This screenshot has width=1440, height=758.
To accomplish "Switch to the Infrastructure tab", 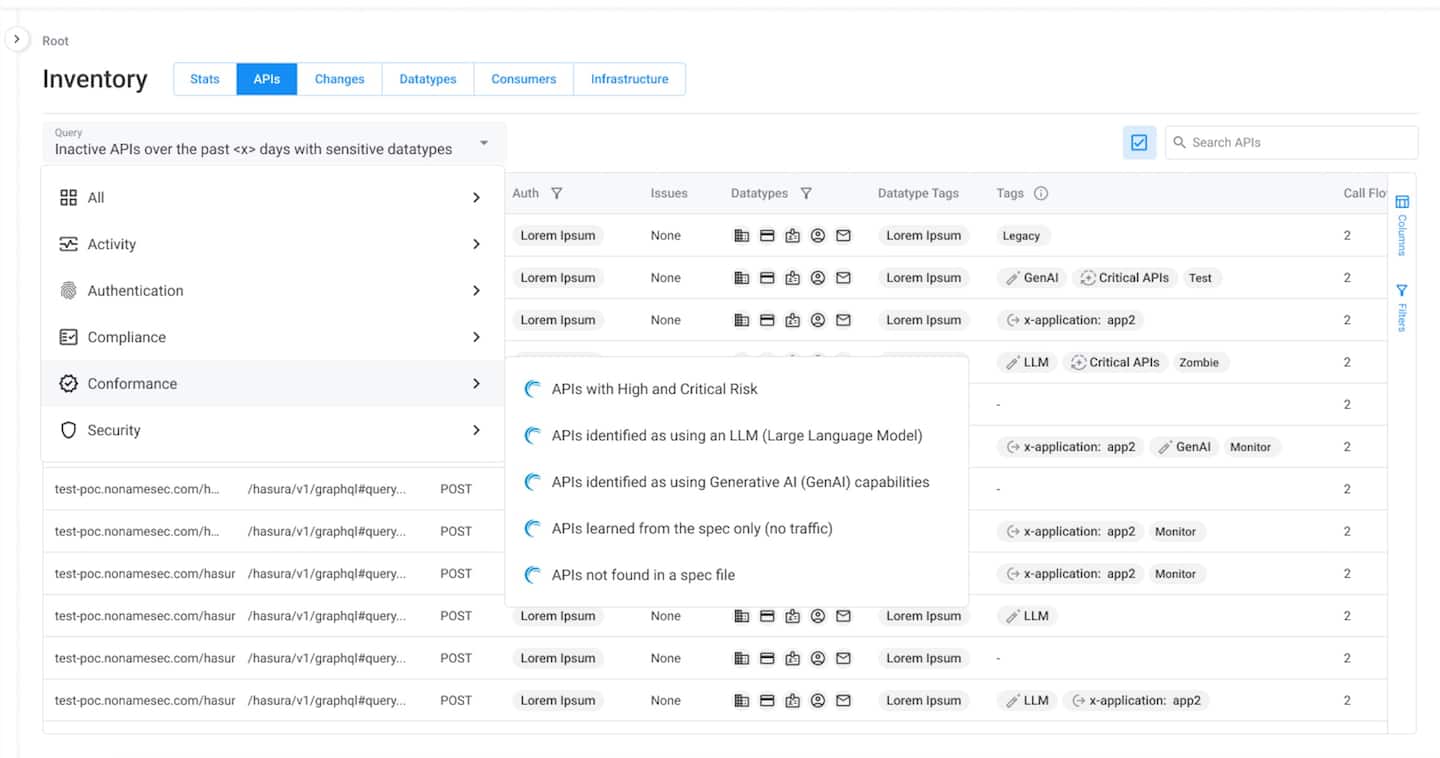I will click(x=629, y=79).
